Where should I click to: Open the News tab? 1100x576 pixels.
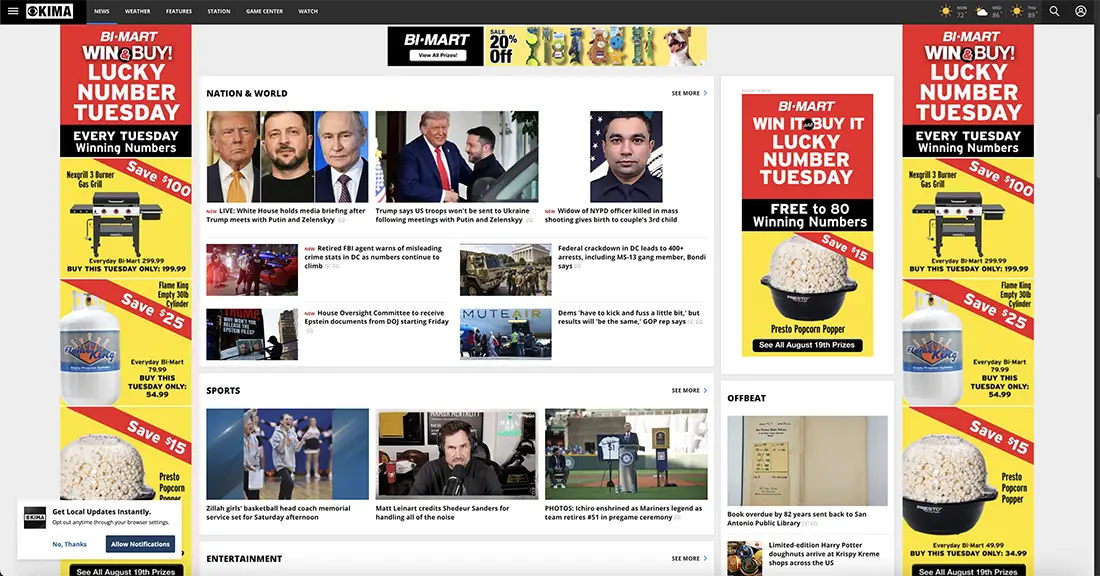tap(102, 11)
